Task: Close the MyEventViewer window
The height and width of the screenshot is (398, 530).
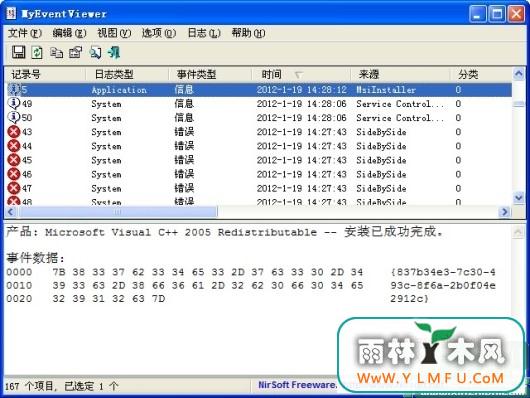Action: (x=516, y=14)
